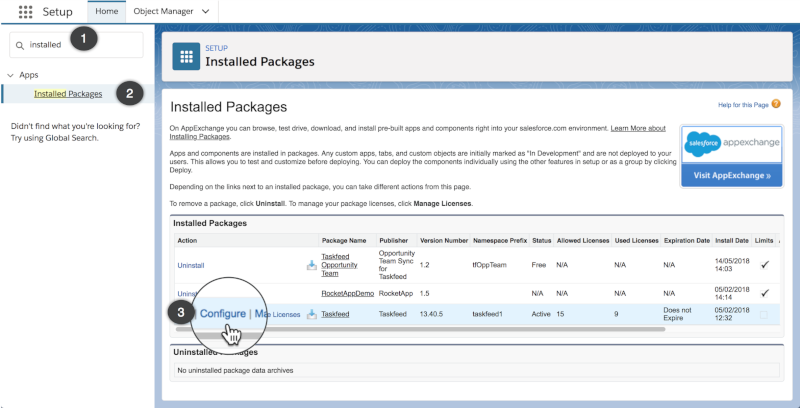The image size is (800, 408).
Task: Toggle Limits checkbox for RocketAppDemo row
Action: (x=764, y=293)
